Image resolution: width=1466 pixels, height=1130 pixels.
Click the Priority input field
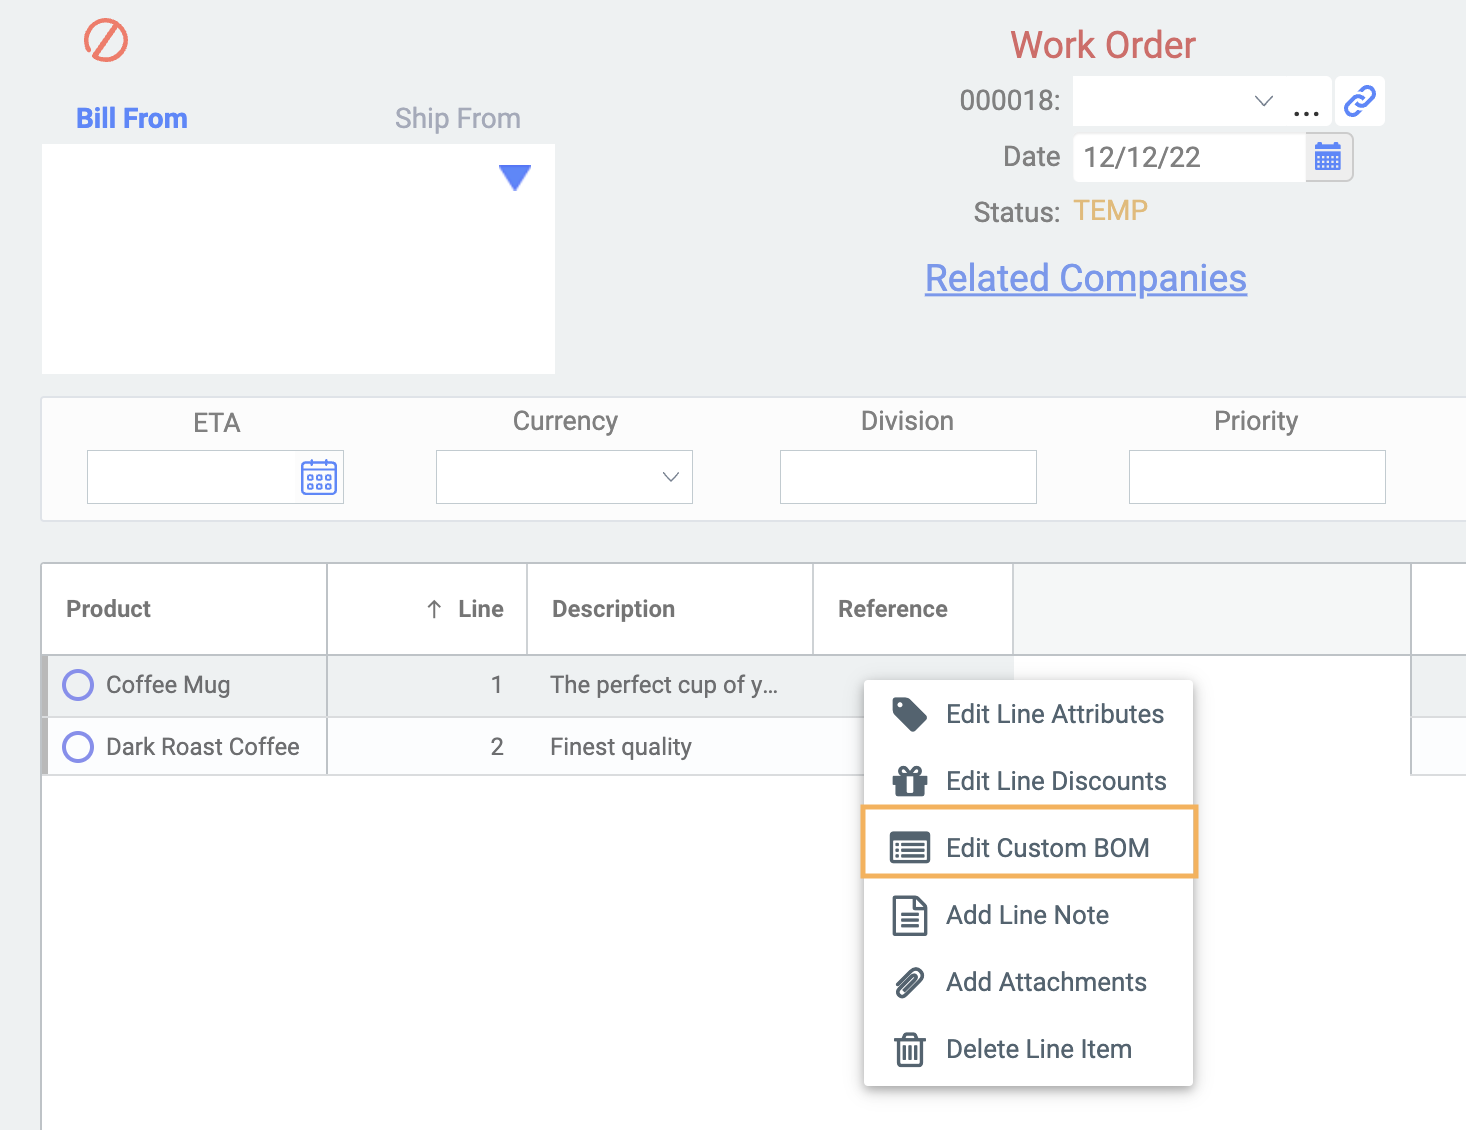[x=1257, y=477]
